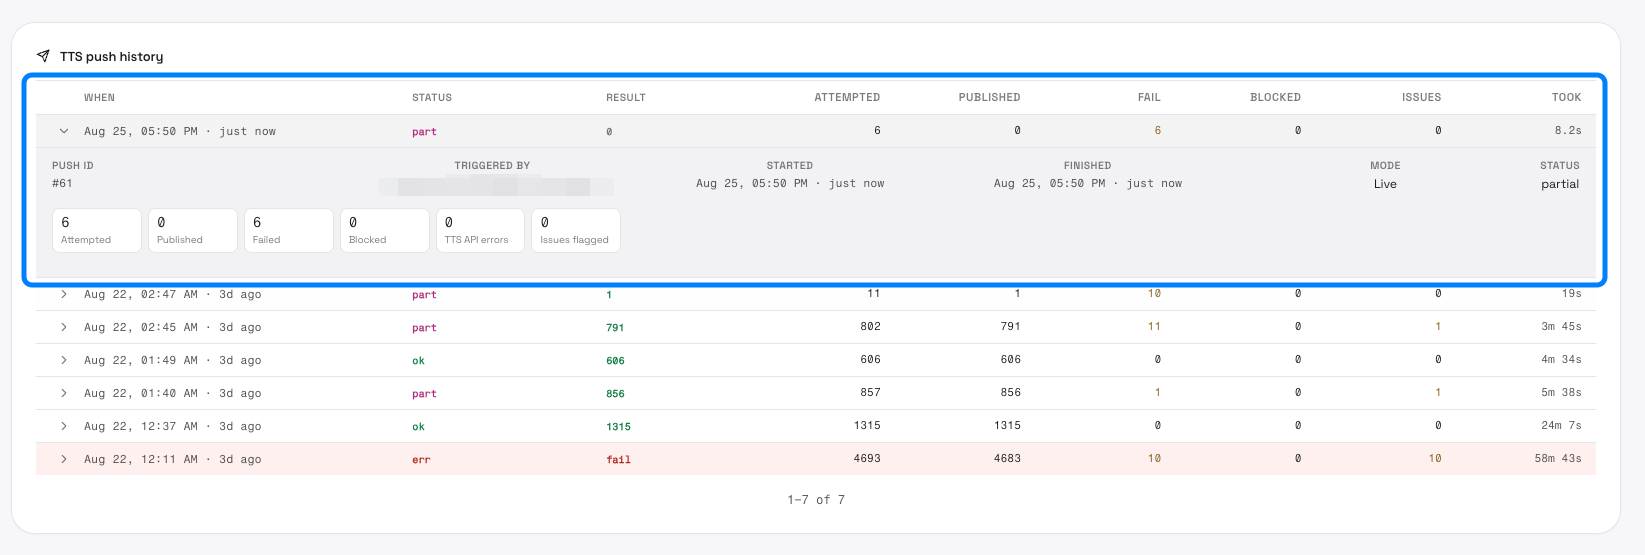
Task: Click the TTS push history paper-plane icon
Action: pyautogui.click(x=43, y=56)
